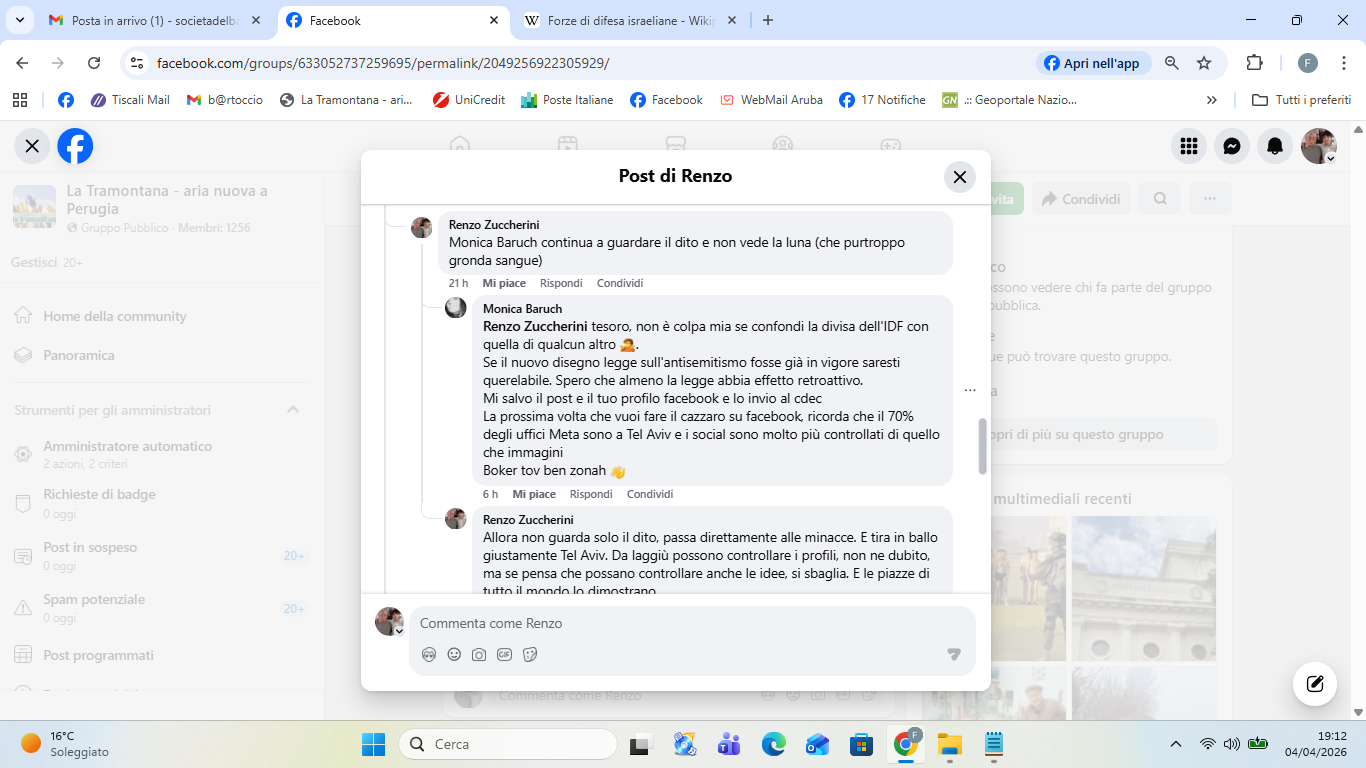The height and width of the screenshot is (768, 1366).
Task: Open the sticker picker icon
Action: [530, 654]
